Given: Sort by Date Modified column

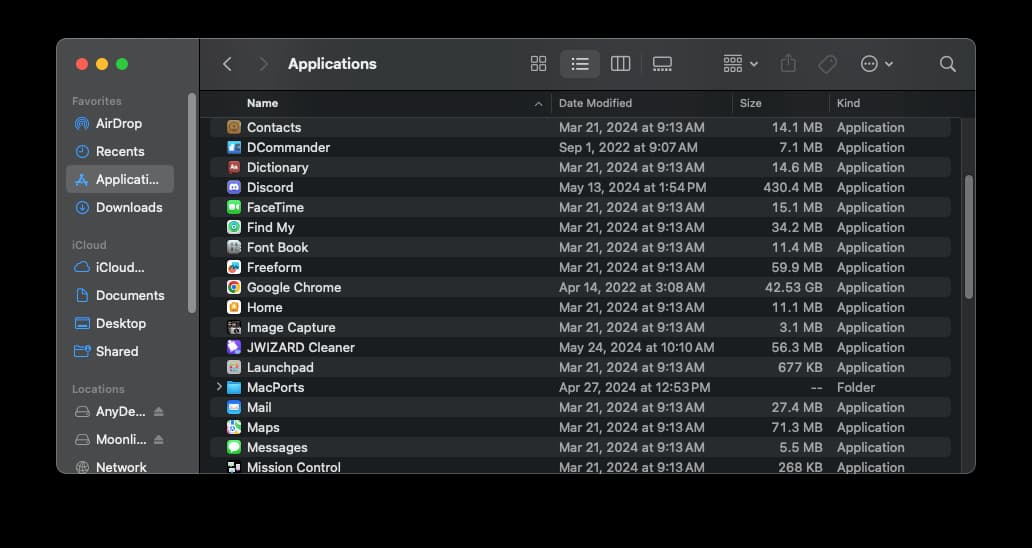Looking at the screenshot, I should [595, 103].
